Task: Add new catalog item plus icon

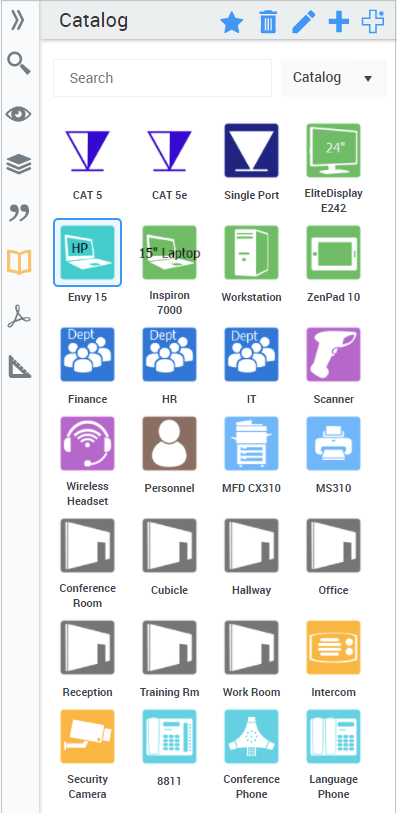Action: 339,22
